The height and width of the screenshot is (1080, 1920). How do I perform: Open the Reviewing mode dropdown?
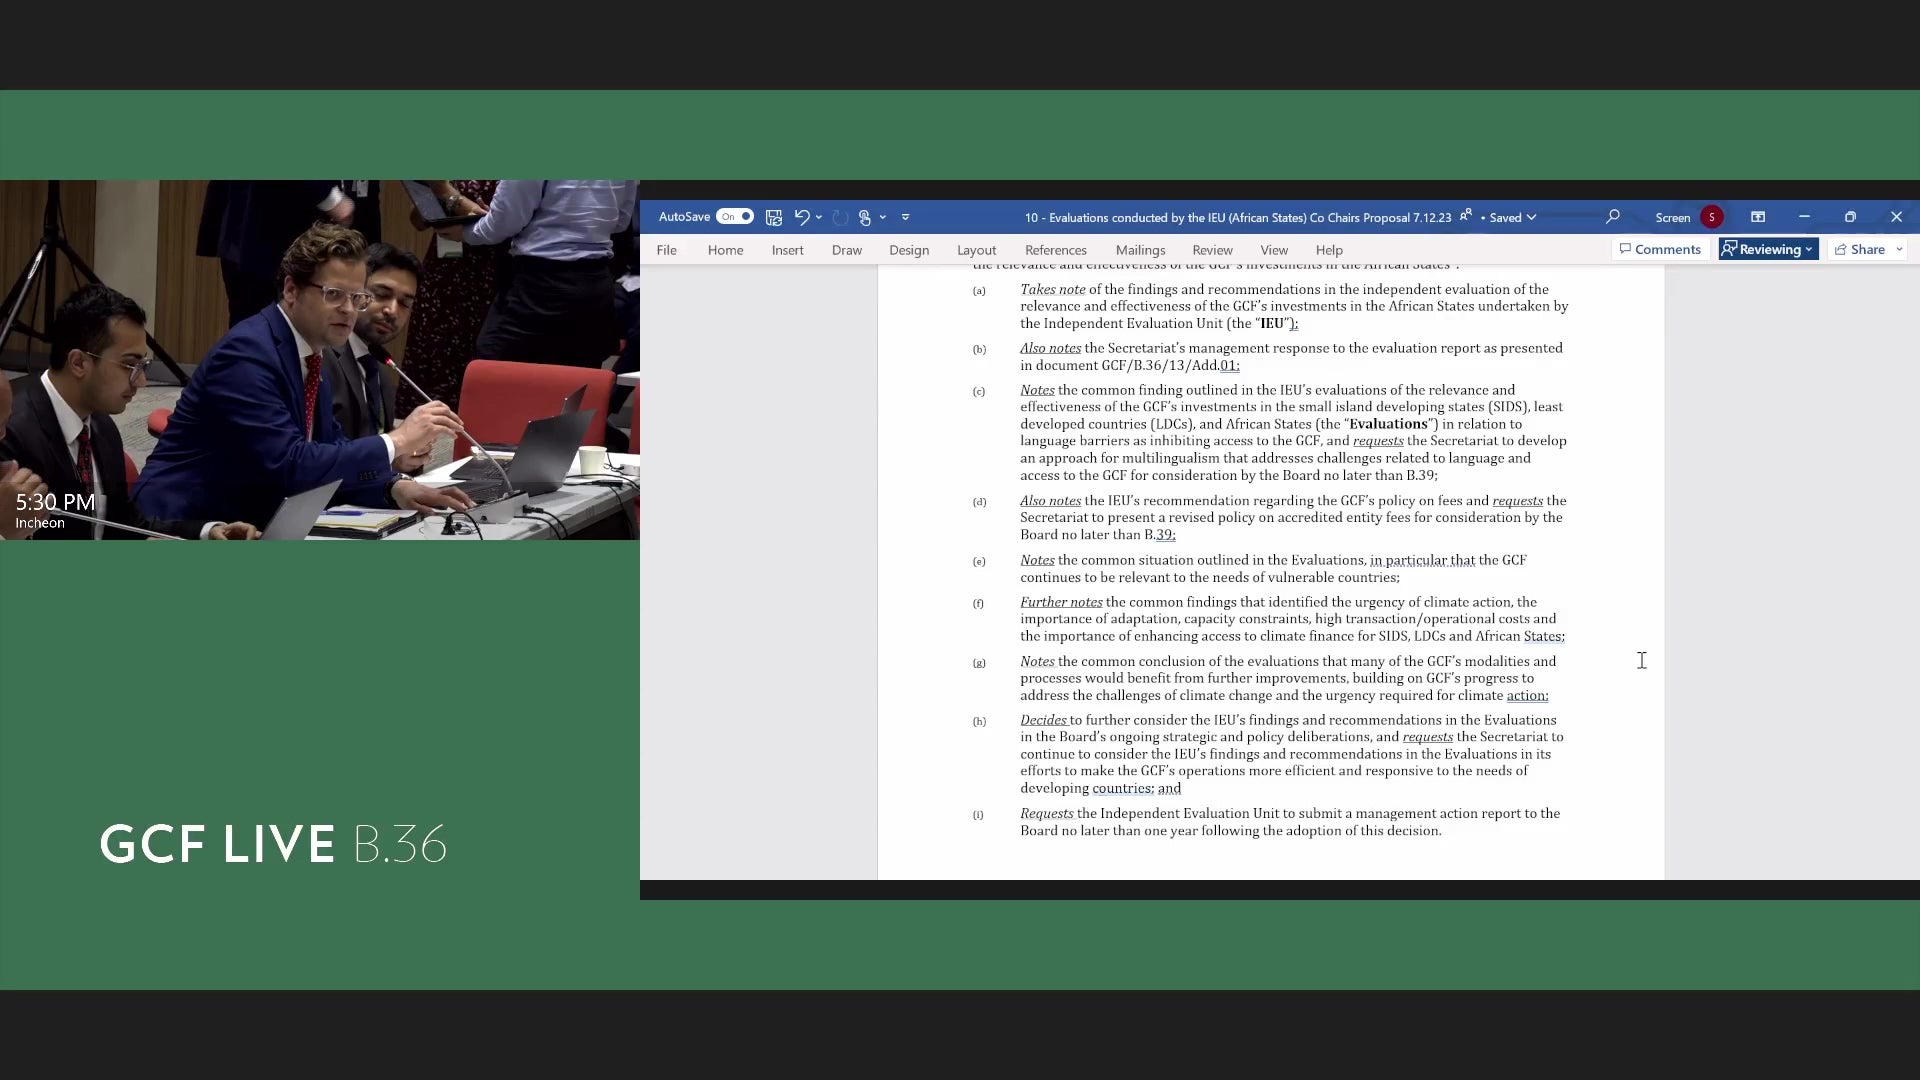coord(1768,249)
